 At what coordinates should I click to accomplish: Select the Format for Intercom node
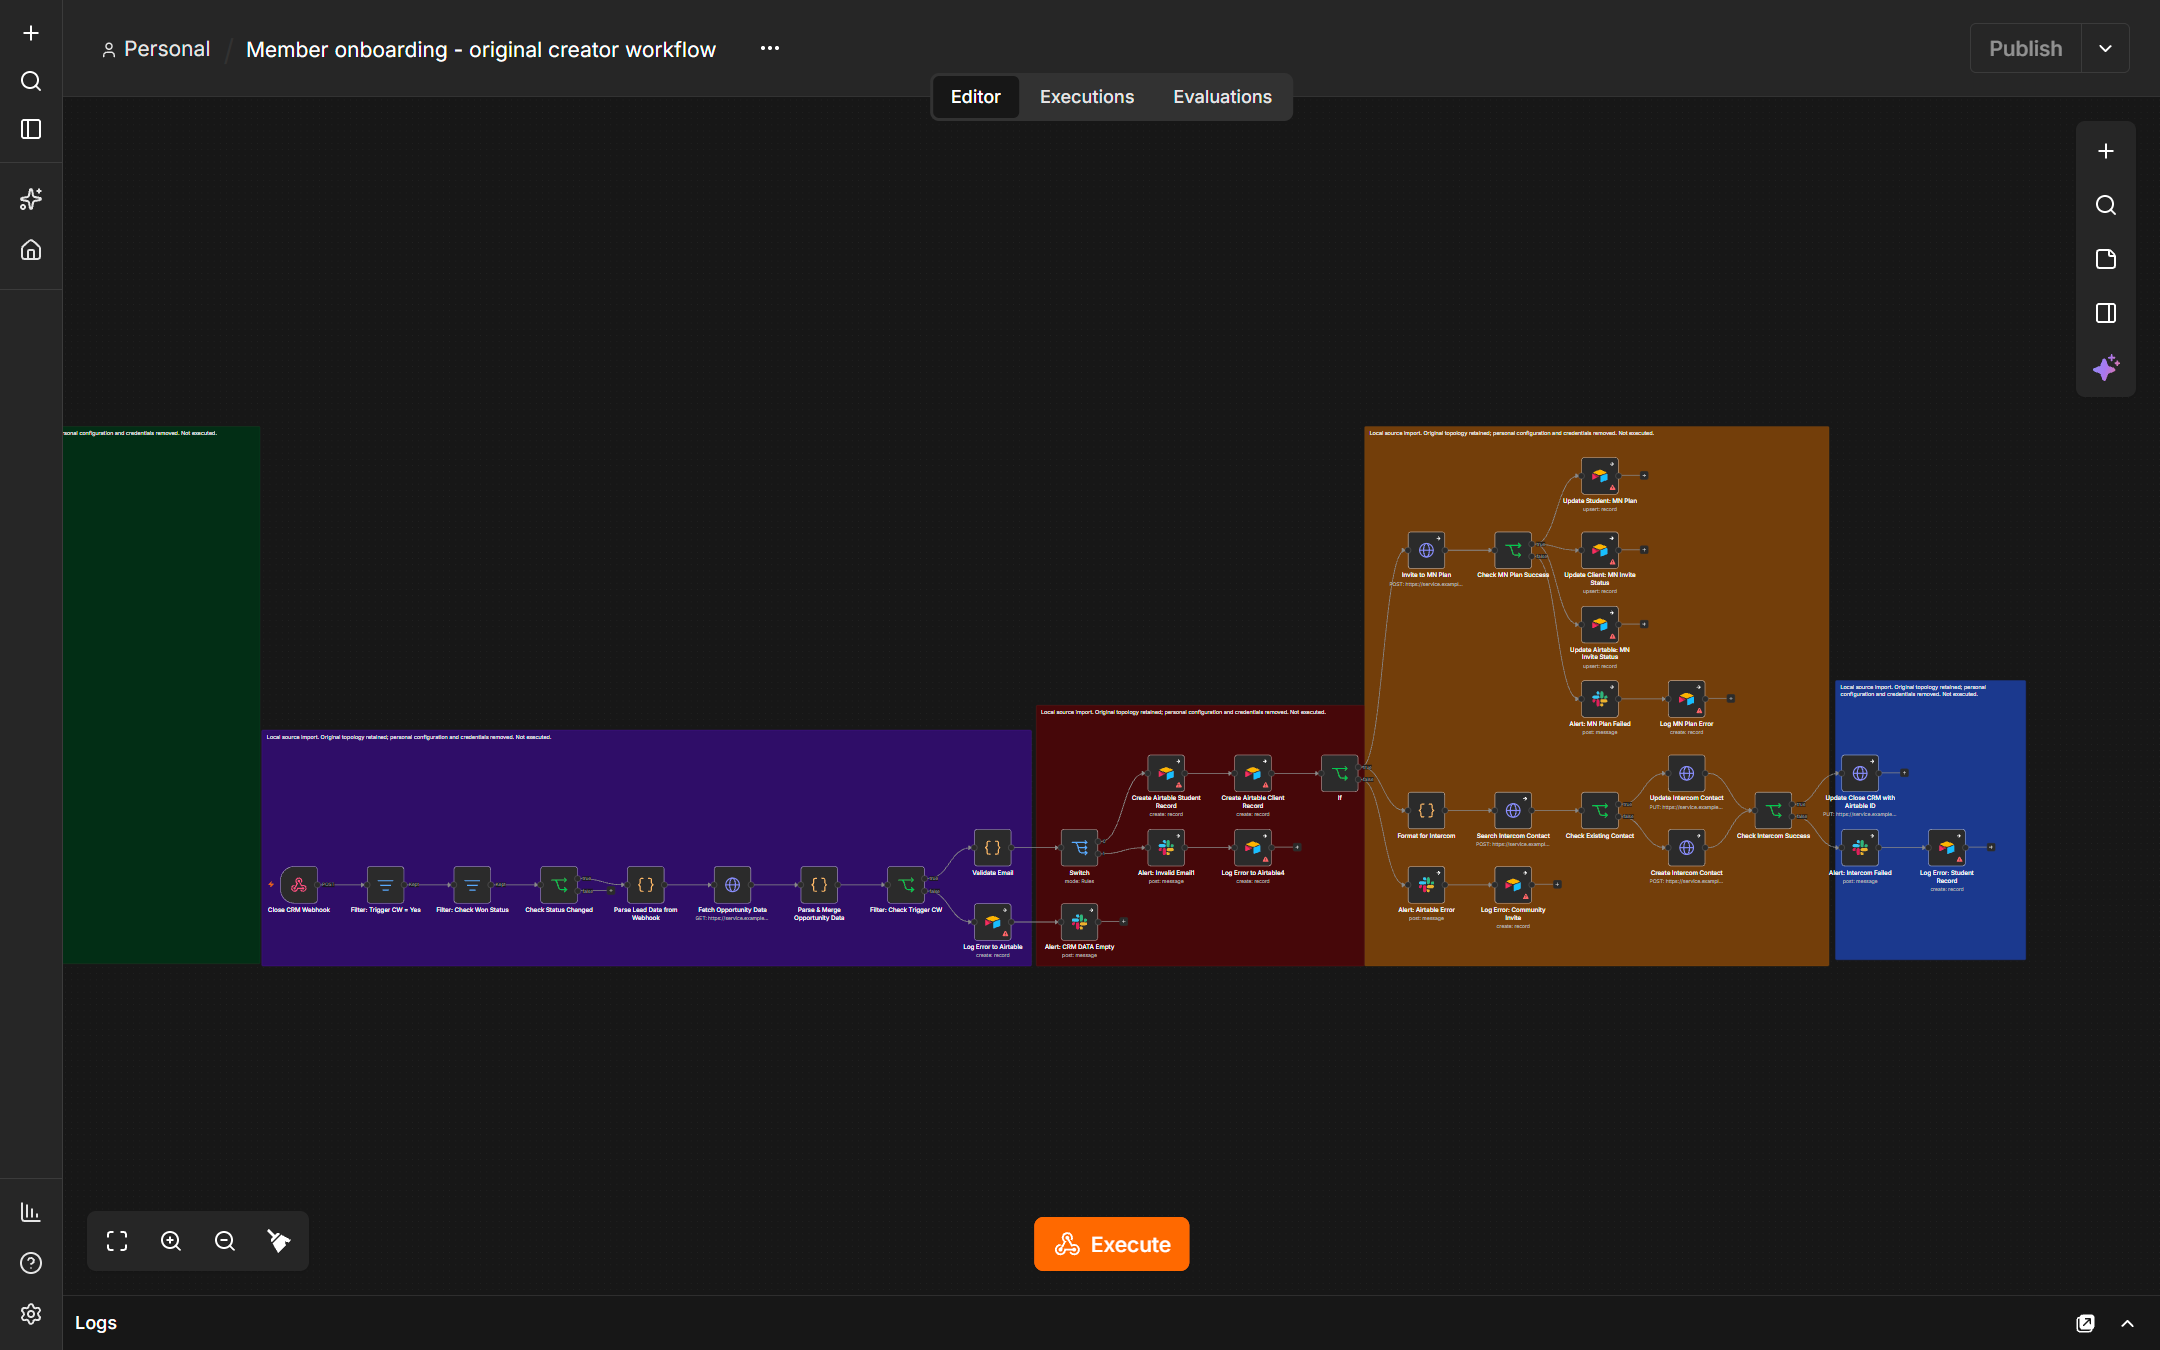click(x=1426, y=811)
